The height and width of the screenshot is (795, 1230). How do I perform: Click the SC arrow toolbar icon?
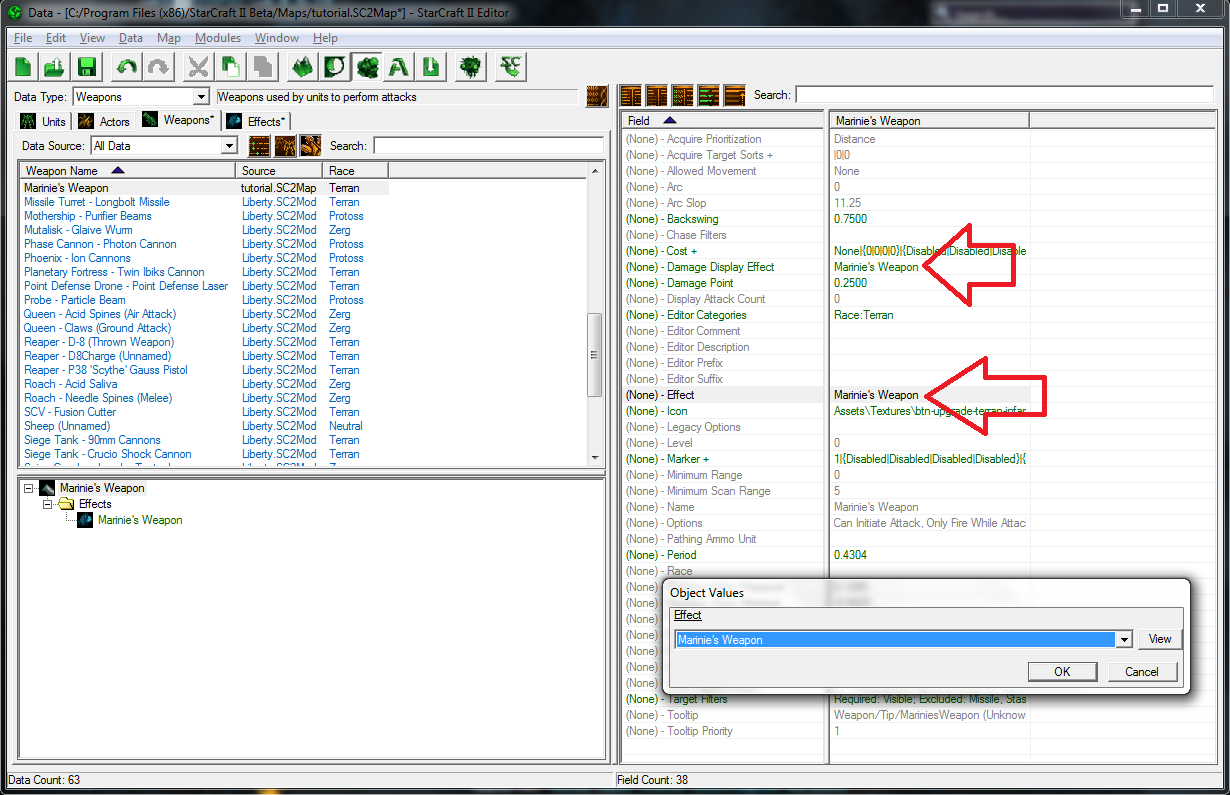pos(512,67)
